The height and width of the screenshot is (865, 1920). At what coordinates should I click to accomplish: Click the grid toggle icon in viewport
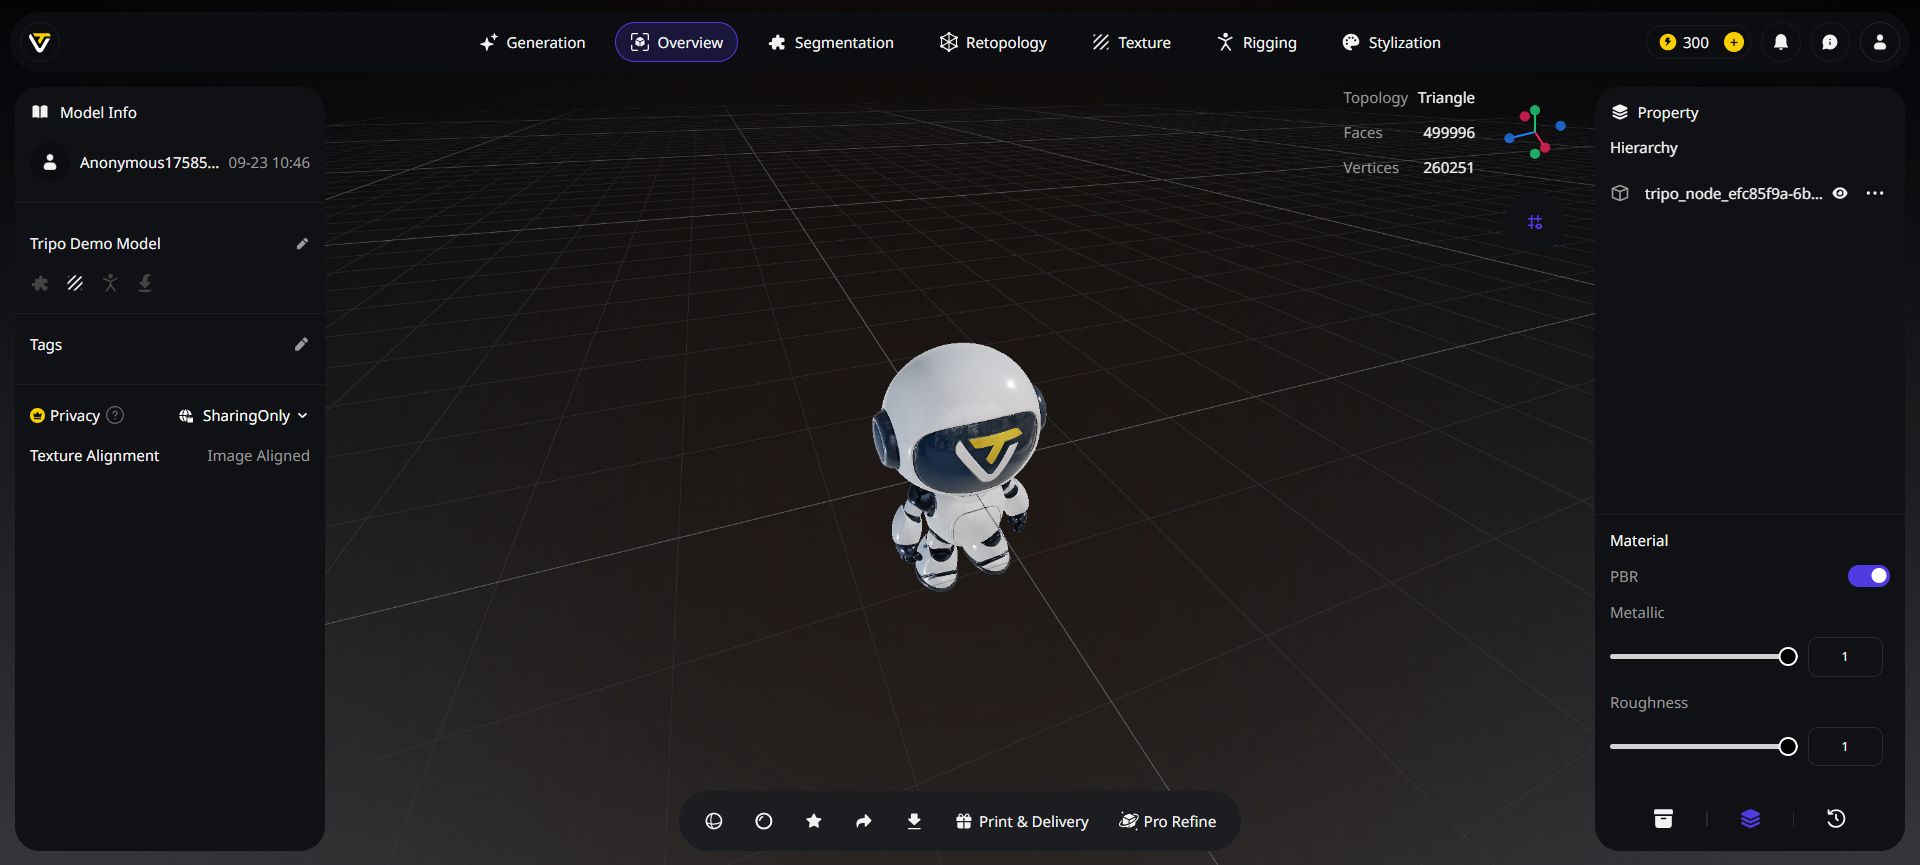(1535, 222)
